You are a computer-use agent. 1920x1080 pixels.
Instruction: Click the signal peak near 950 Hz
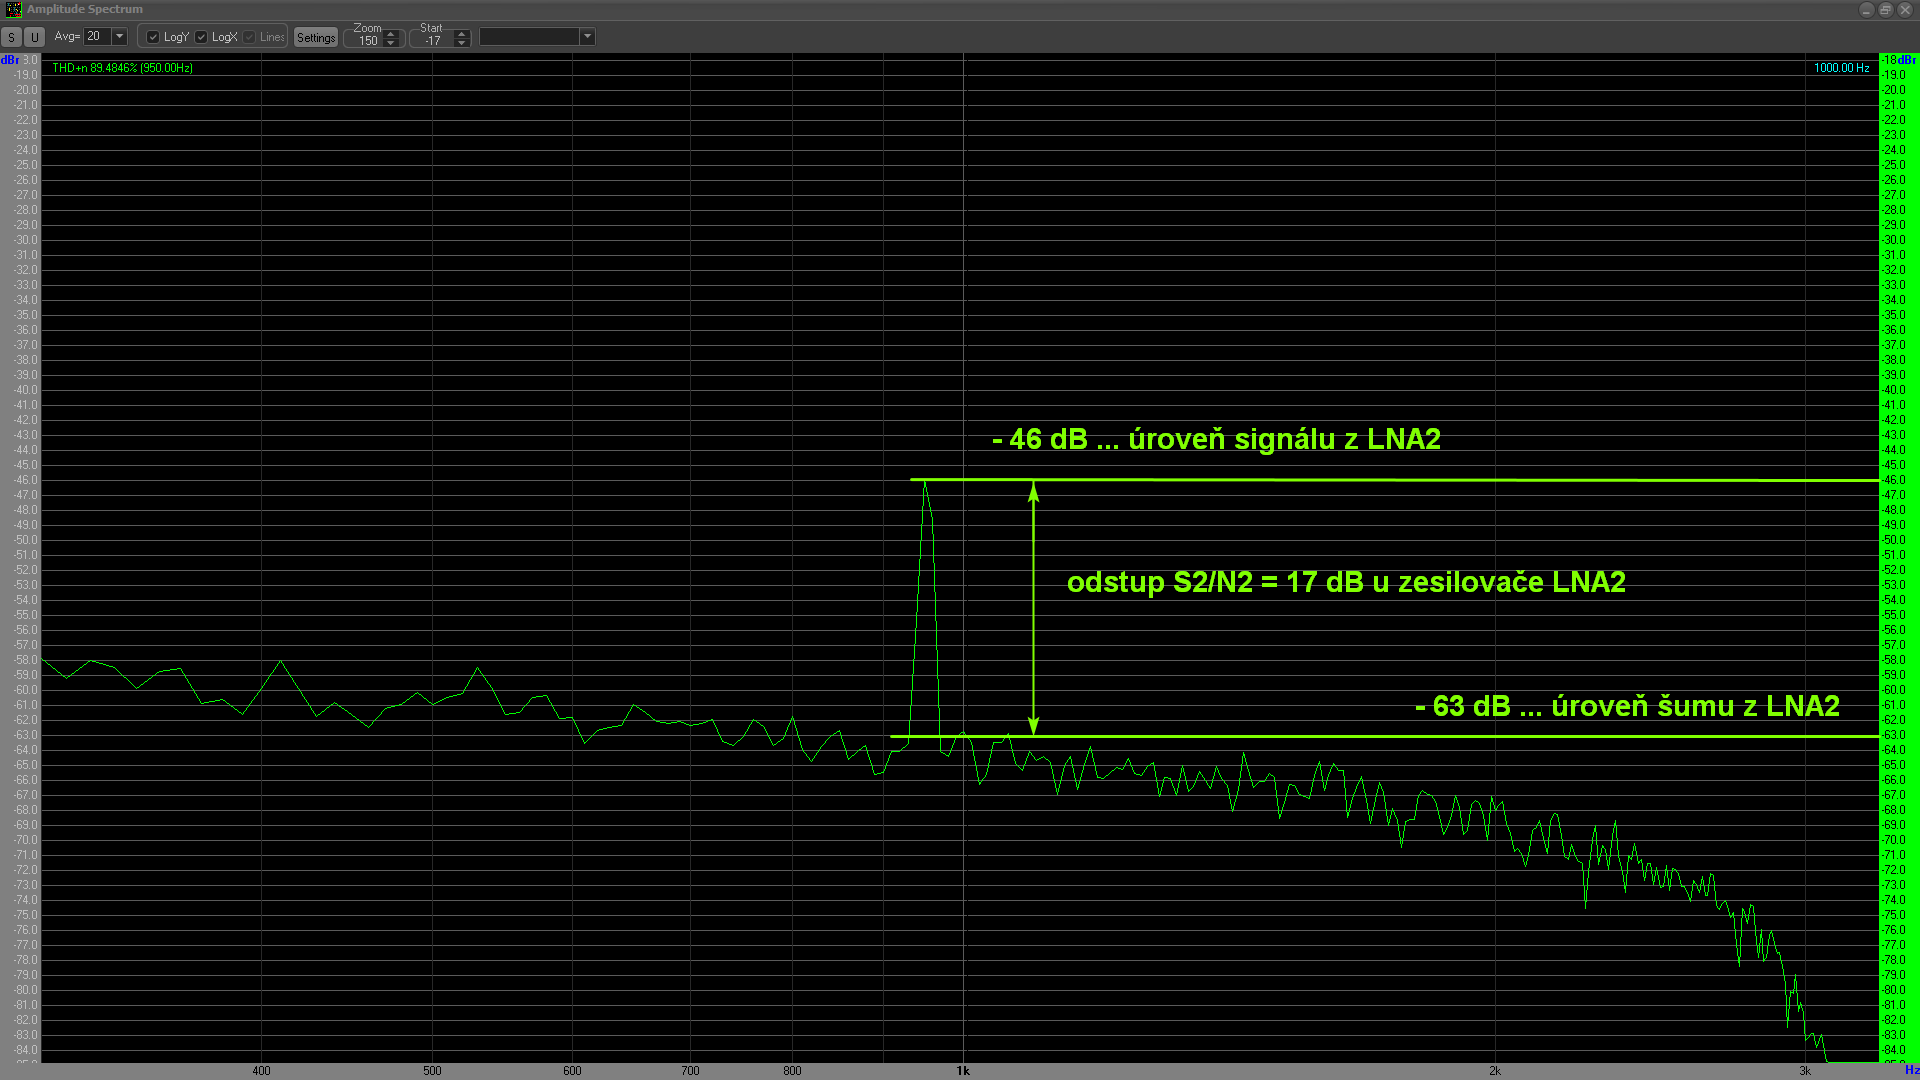click(x=925, y=484)
